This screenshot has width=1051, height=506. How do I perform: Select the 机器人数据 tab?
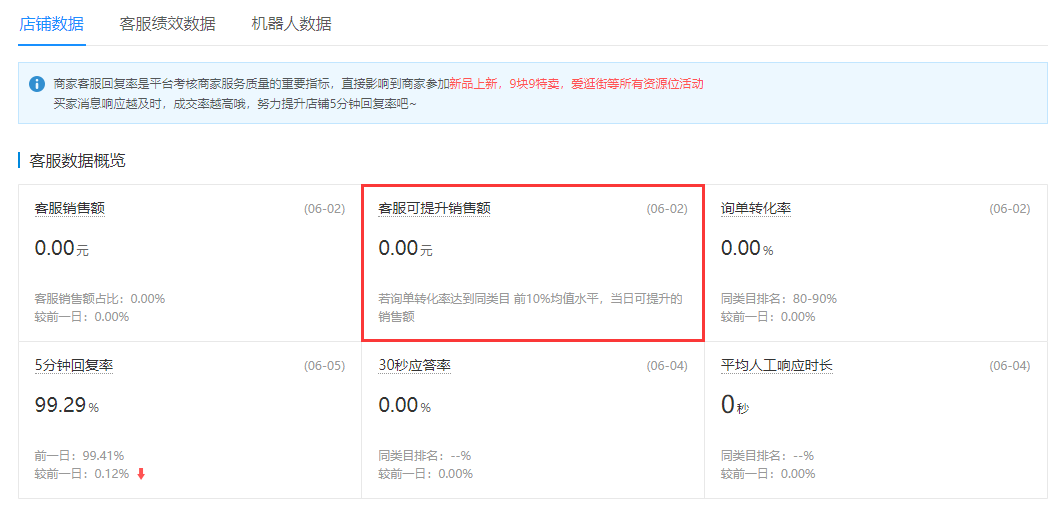[x=291, y=24]
